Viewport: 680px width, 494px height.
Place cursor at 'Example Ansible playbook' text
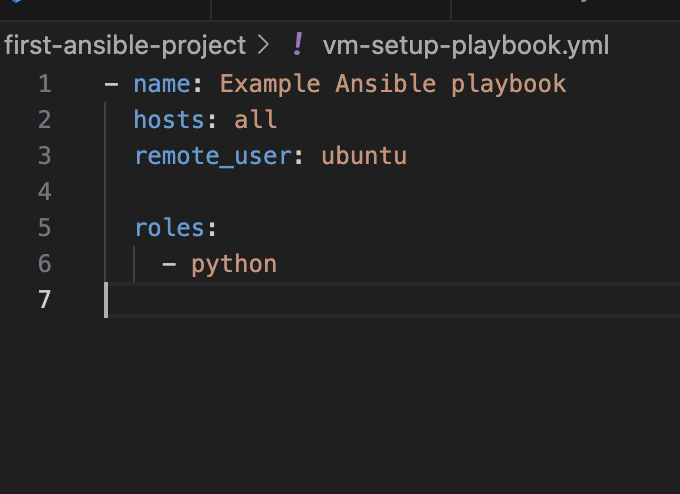click(393, 84)
